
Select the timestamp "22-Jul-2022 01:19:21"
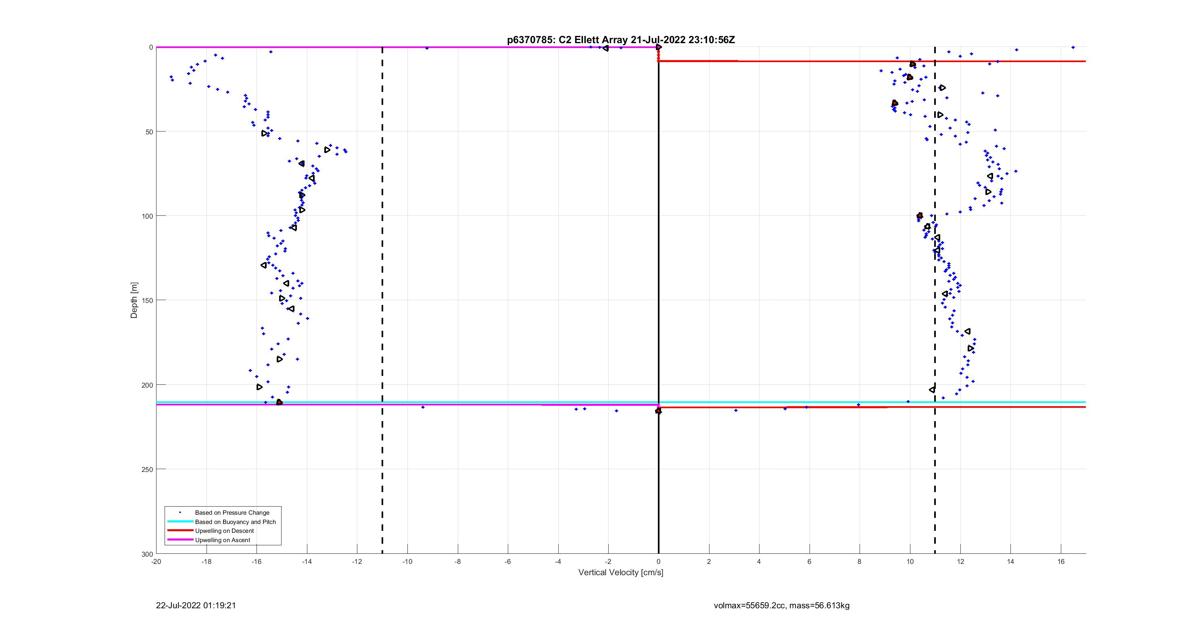click(196, 605)
